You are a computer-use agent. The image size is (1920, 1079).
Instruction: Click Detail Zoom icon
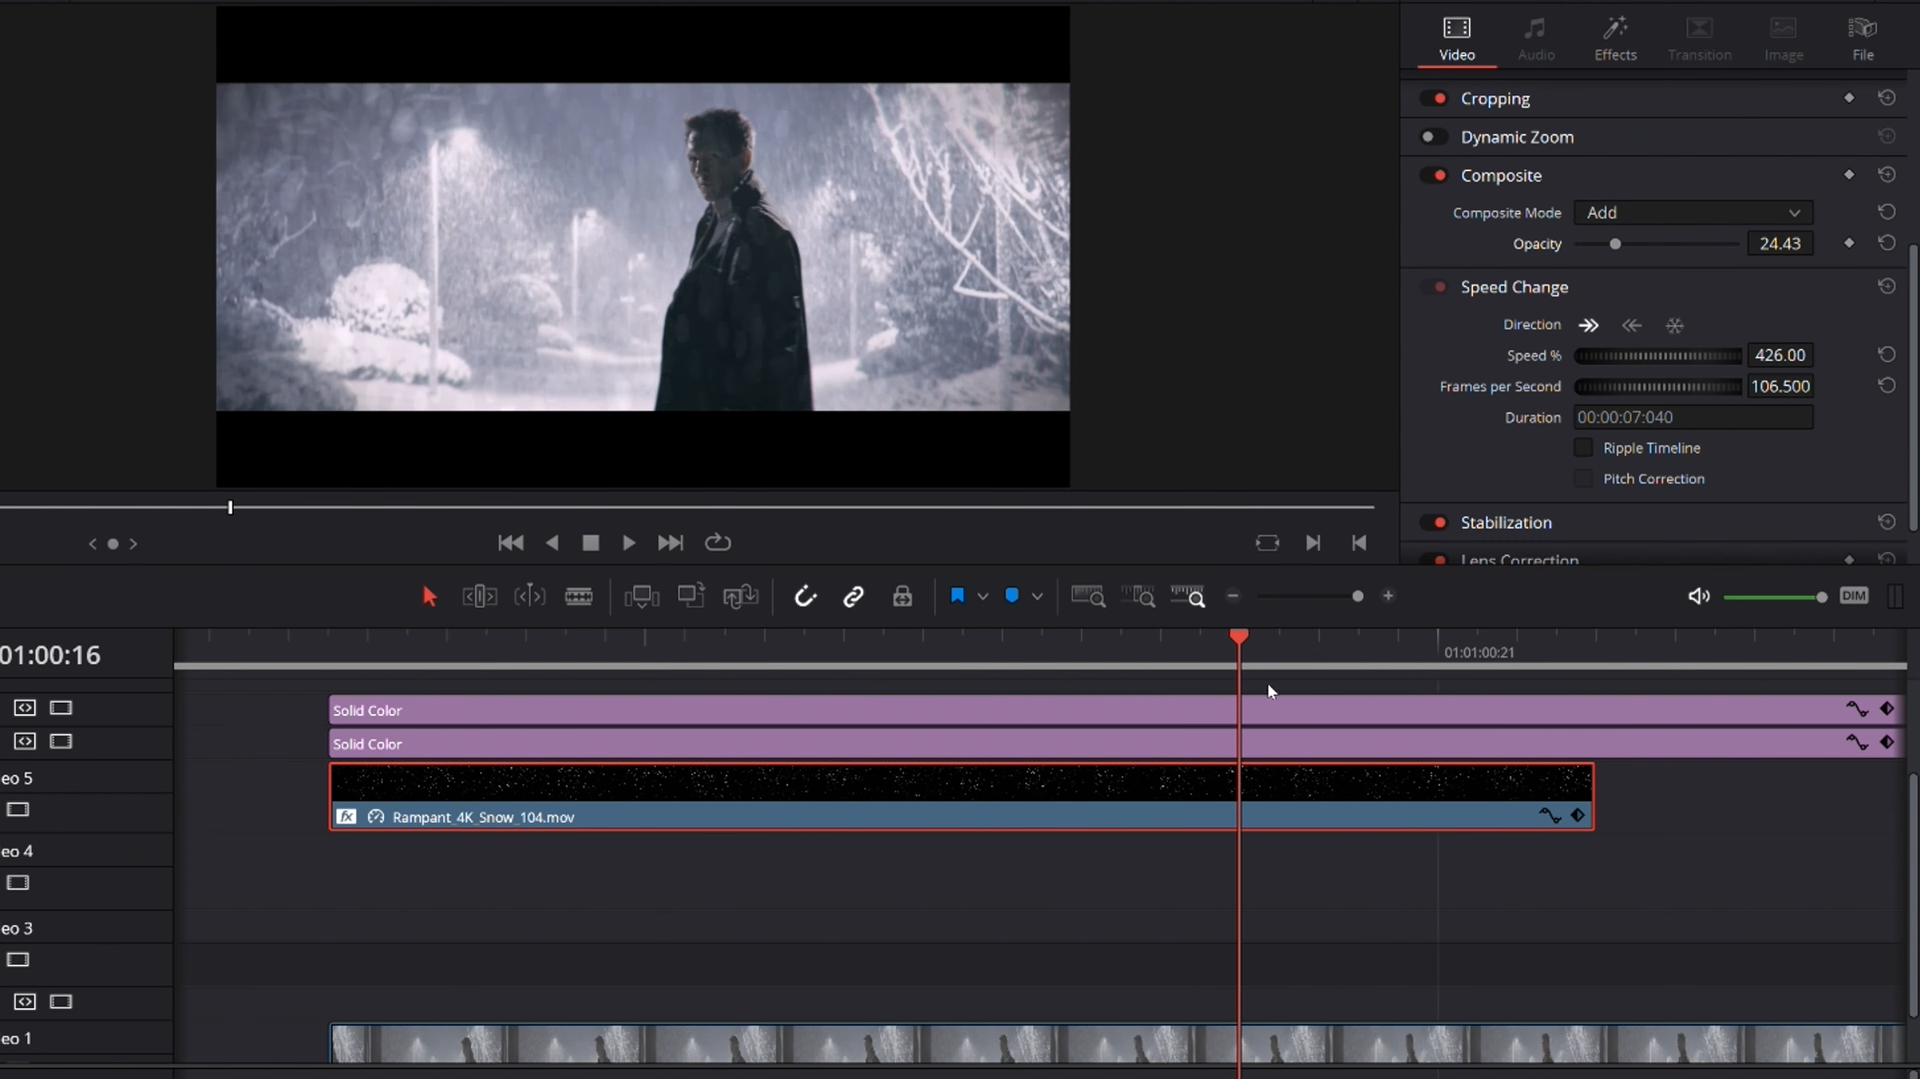click(x=1138, y=597)
